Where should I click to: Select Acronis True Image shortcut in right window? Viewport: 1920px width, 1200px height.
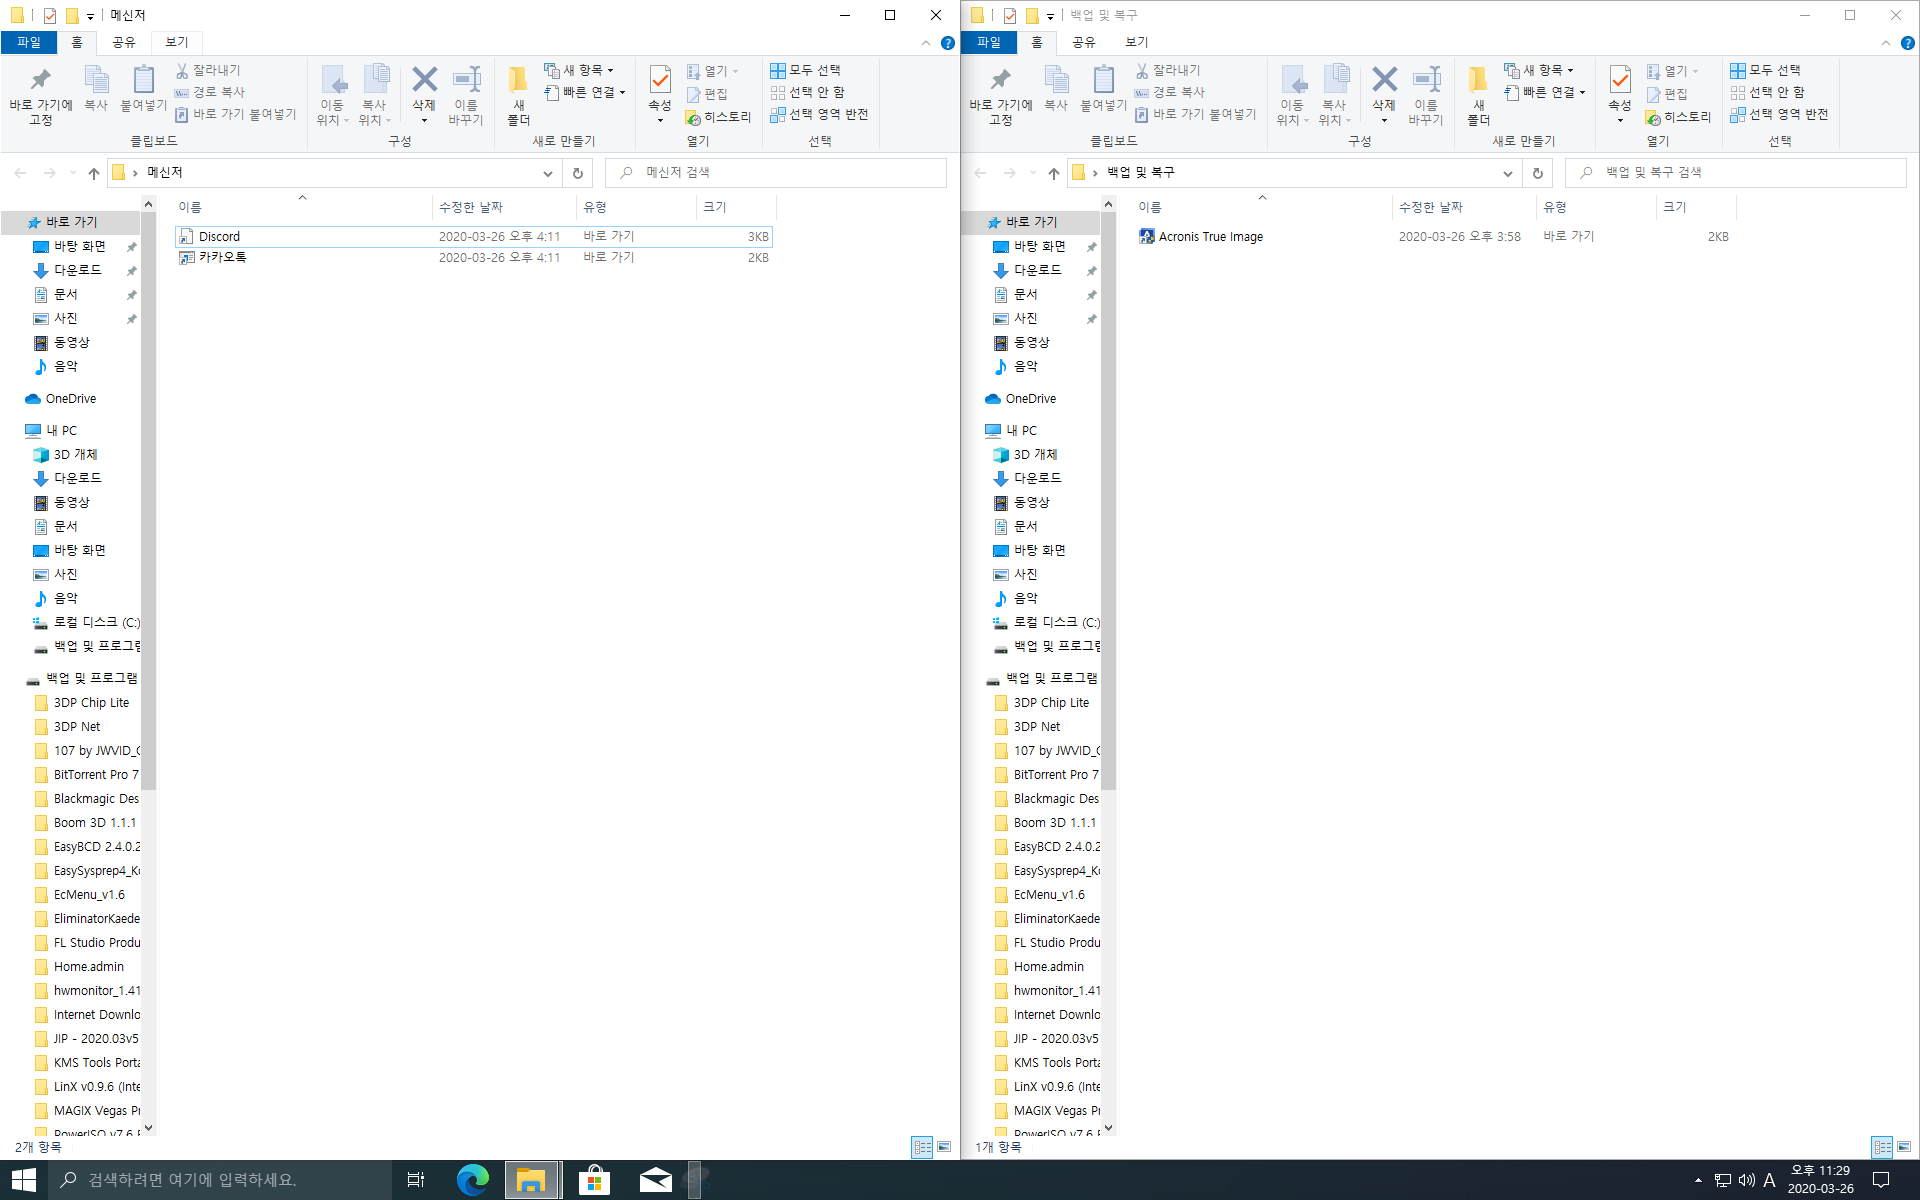[x=1434, y=237]
